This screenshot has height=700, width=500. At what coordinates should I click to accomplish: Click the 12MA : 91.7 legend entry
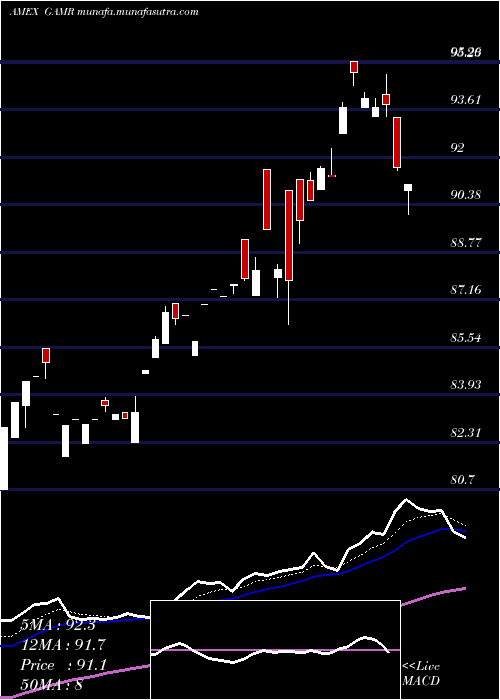tap(63, 645)
